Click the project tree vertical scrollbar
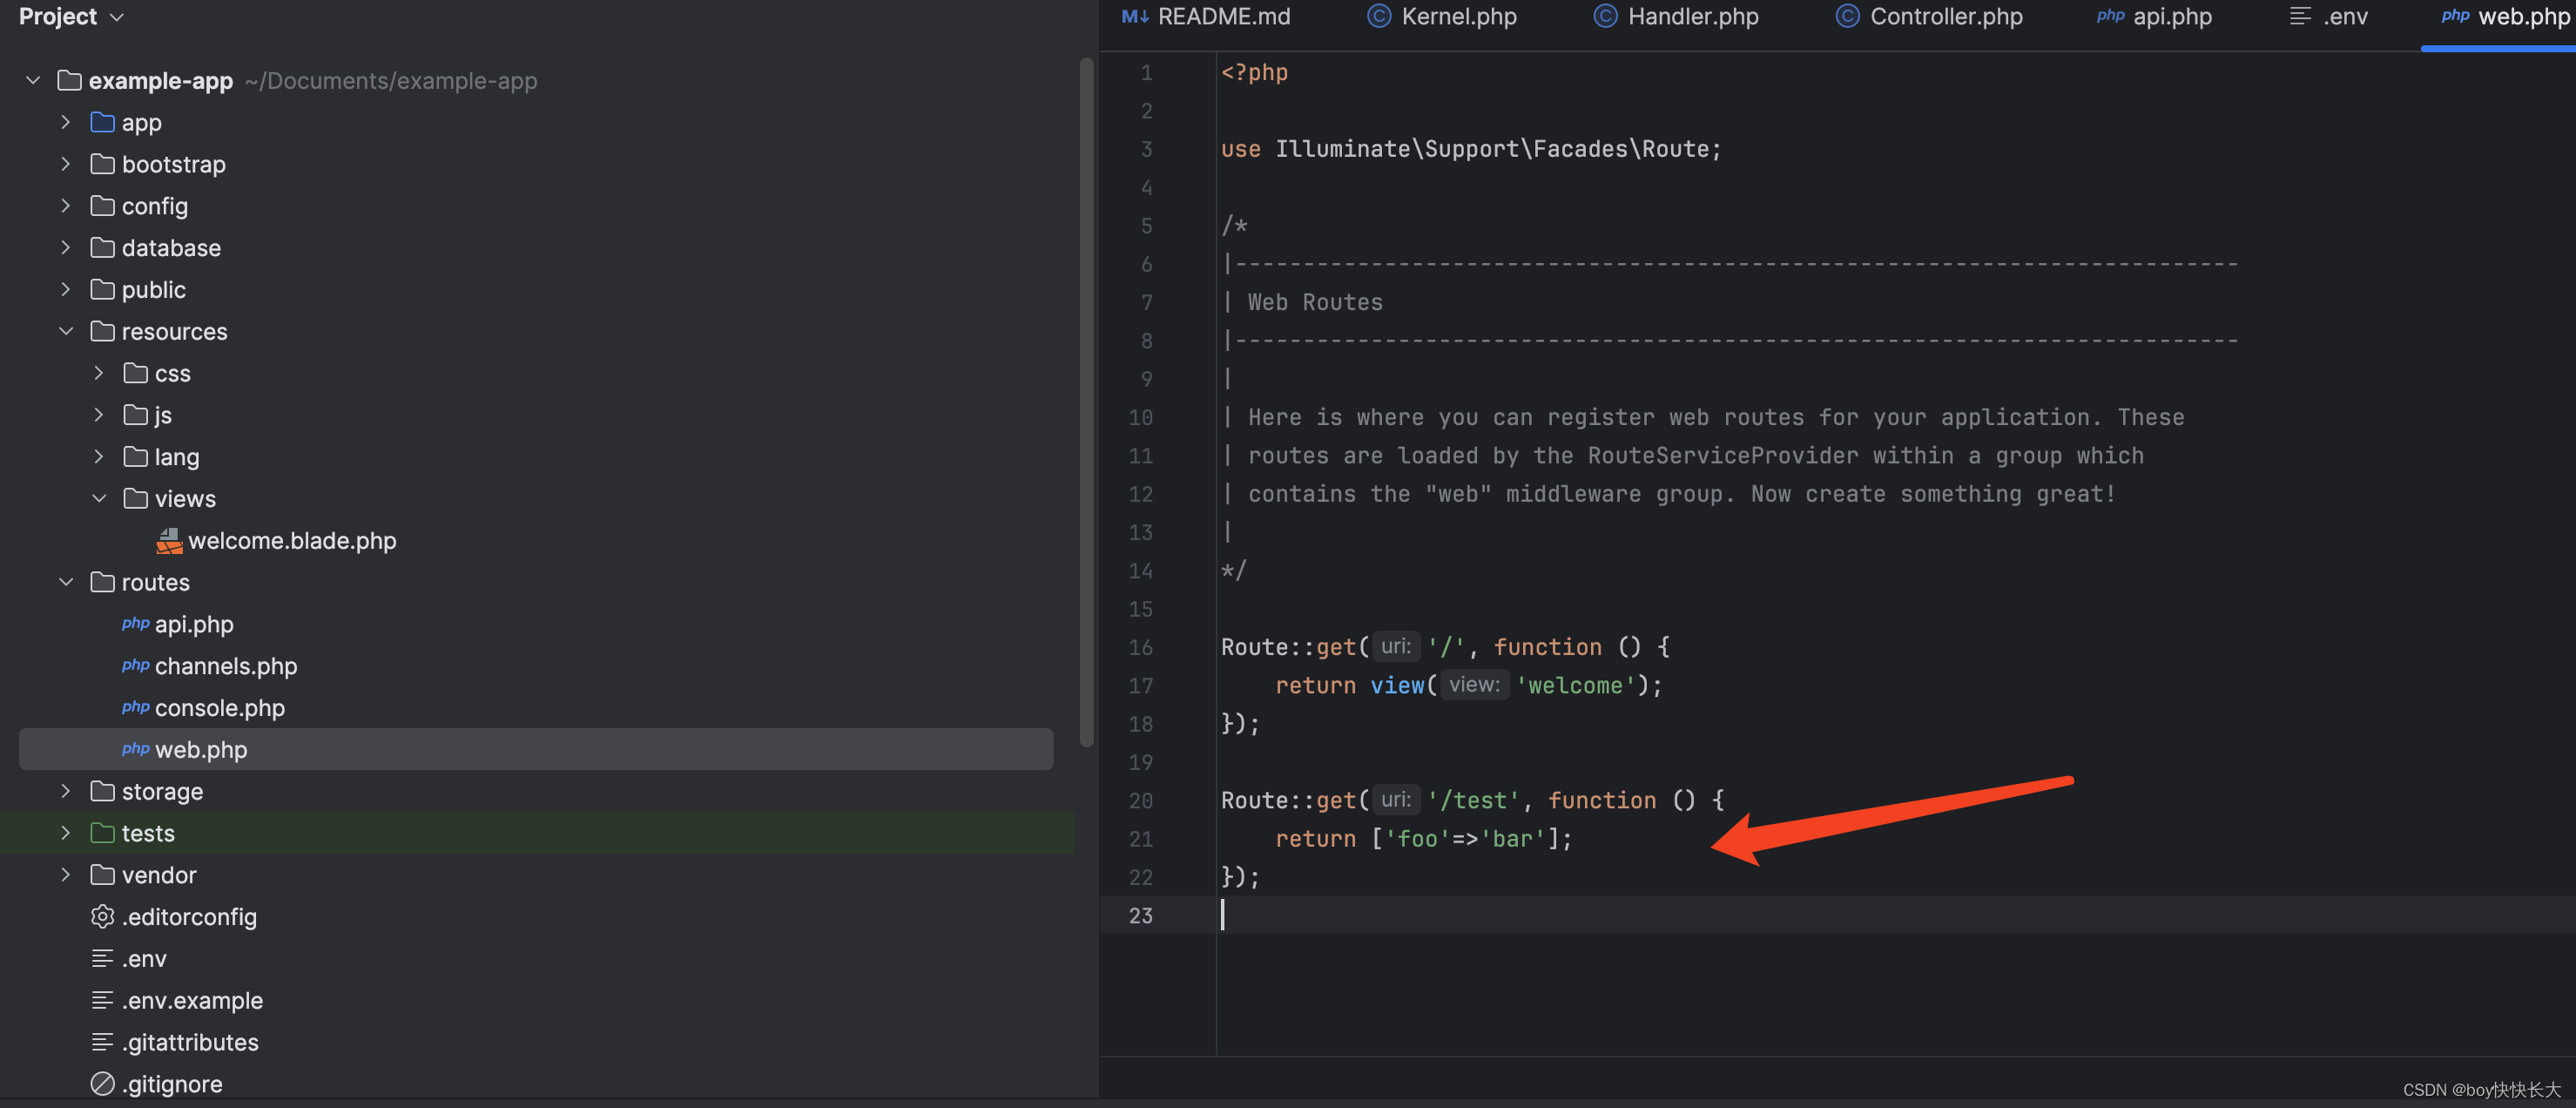Image resolution: width=2576 pixels, height=1108 pixels. point(1087,402)
